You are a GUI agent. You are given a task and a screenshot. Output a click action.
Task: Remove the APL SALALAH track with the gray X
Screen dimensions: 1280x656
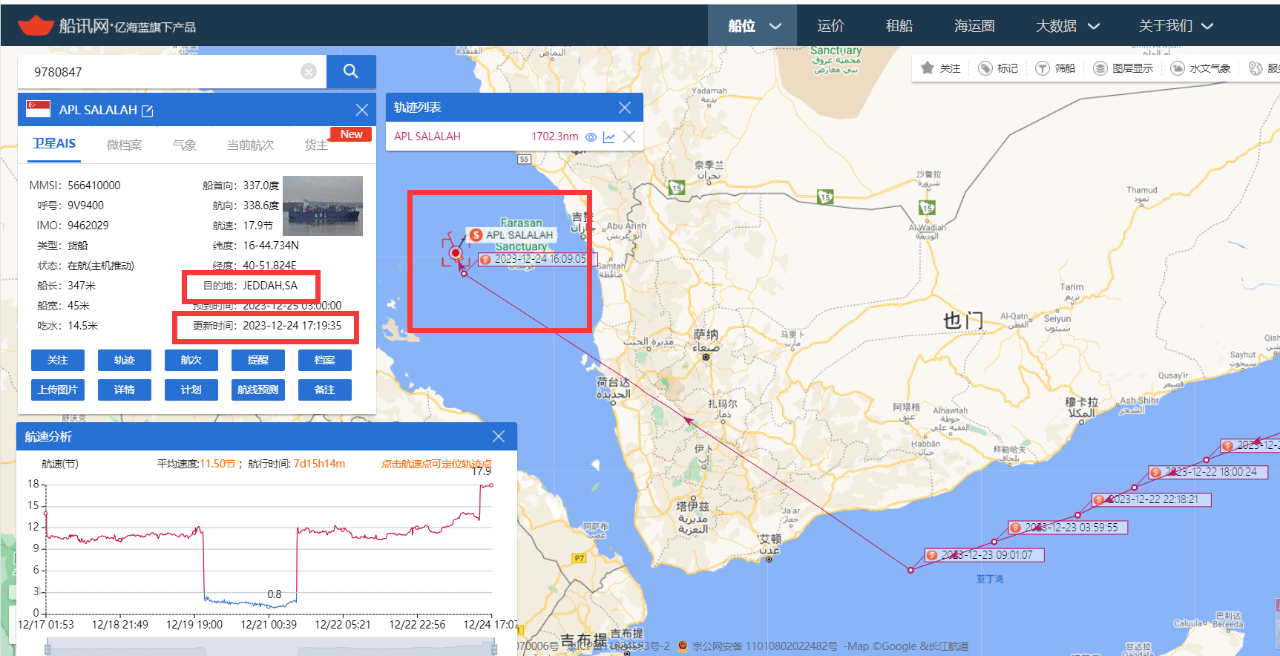629,137
